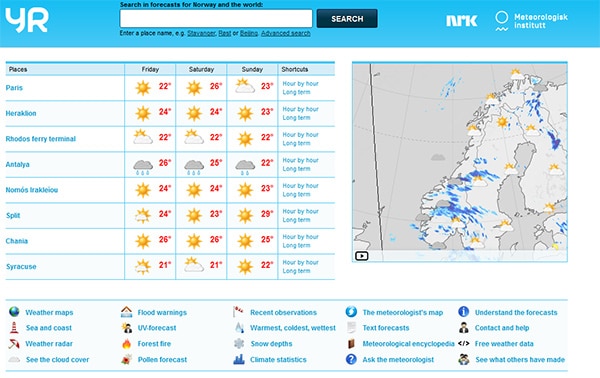Open the Chania forecast link
The image size is (600, 378).
click(x=17, y=241)
